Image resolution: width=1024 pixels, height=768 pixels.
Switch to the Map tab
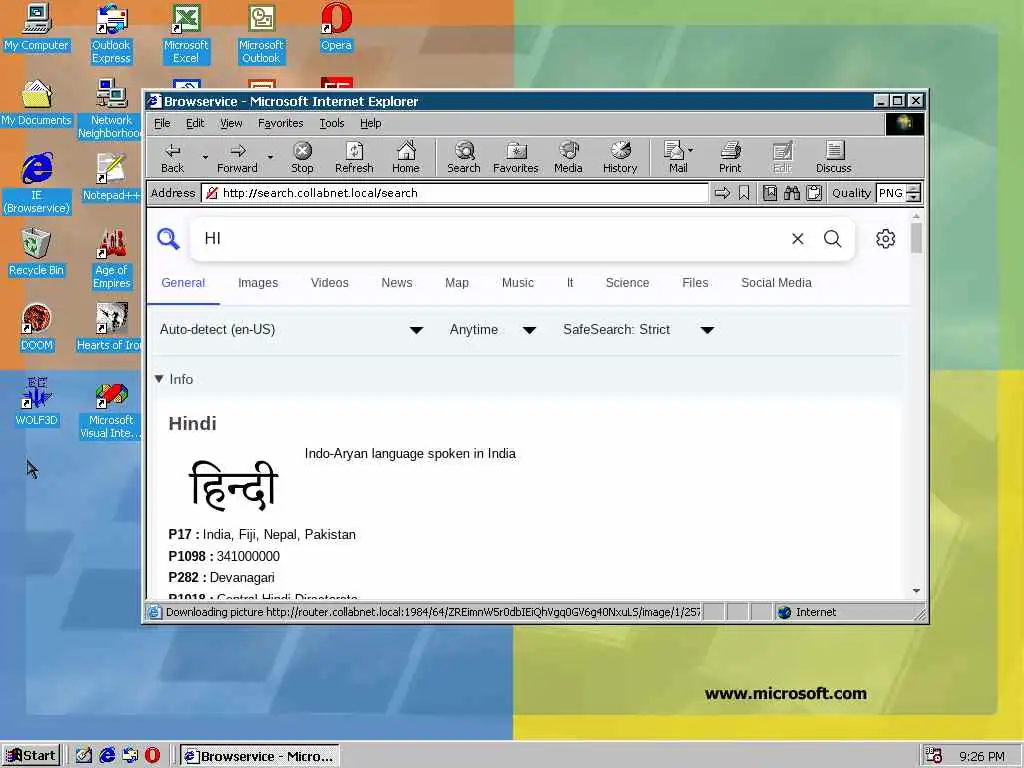(x=456, y=283)
